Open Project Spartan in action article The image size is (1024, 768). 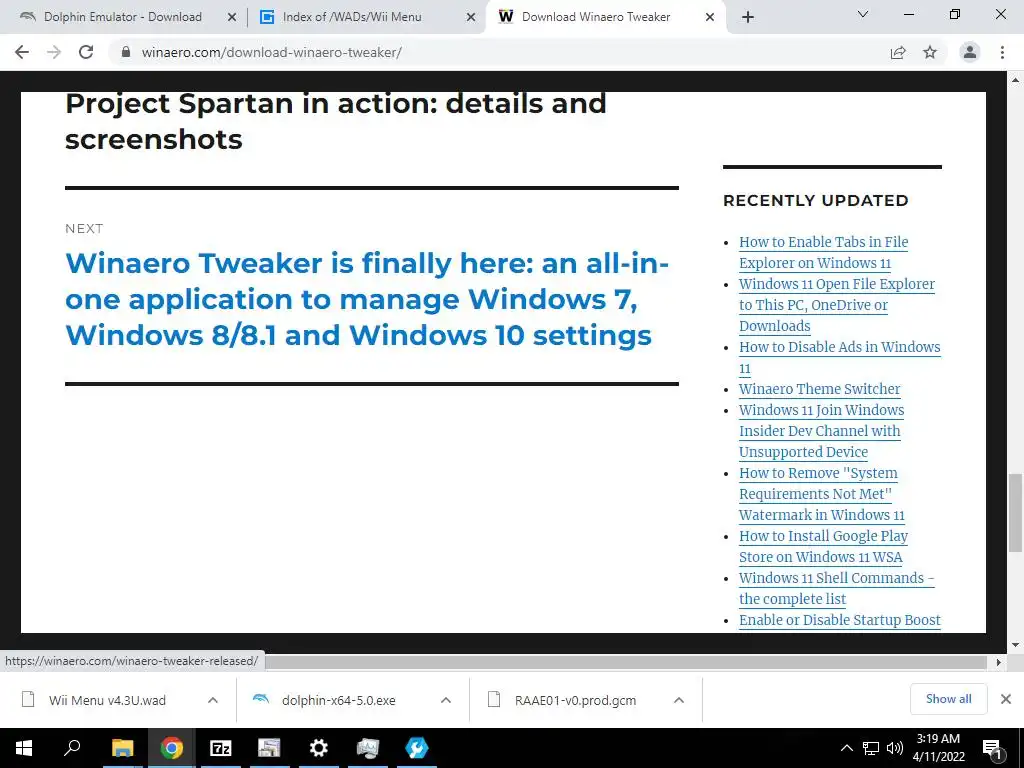336,121
